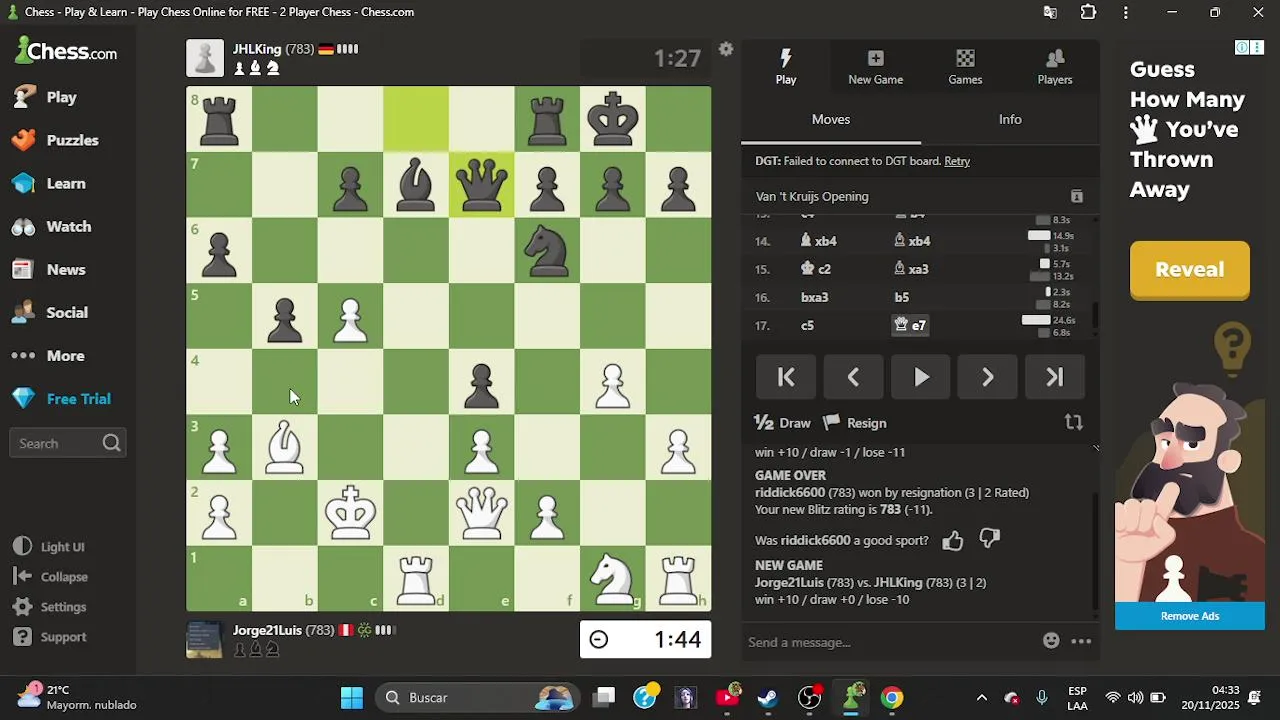Click the Chess.com logo
This screenshot has width=1280, height=720.
pos(66,51)
